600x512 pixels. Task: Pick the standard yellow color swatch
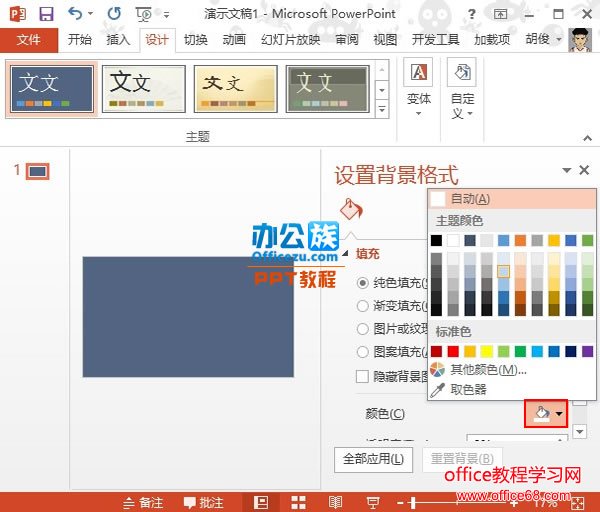tap(487, 351)
